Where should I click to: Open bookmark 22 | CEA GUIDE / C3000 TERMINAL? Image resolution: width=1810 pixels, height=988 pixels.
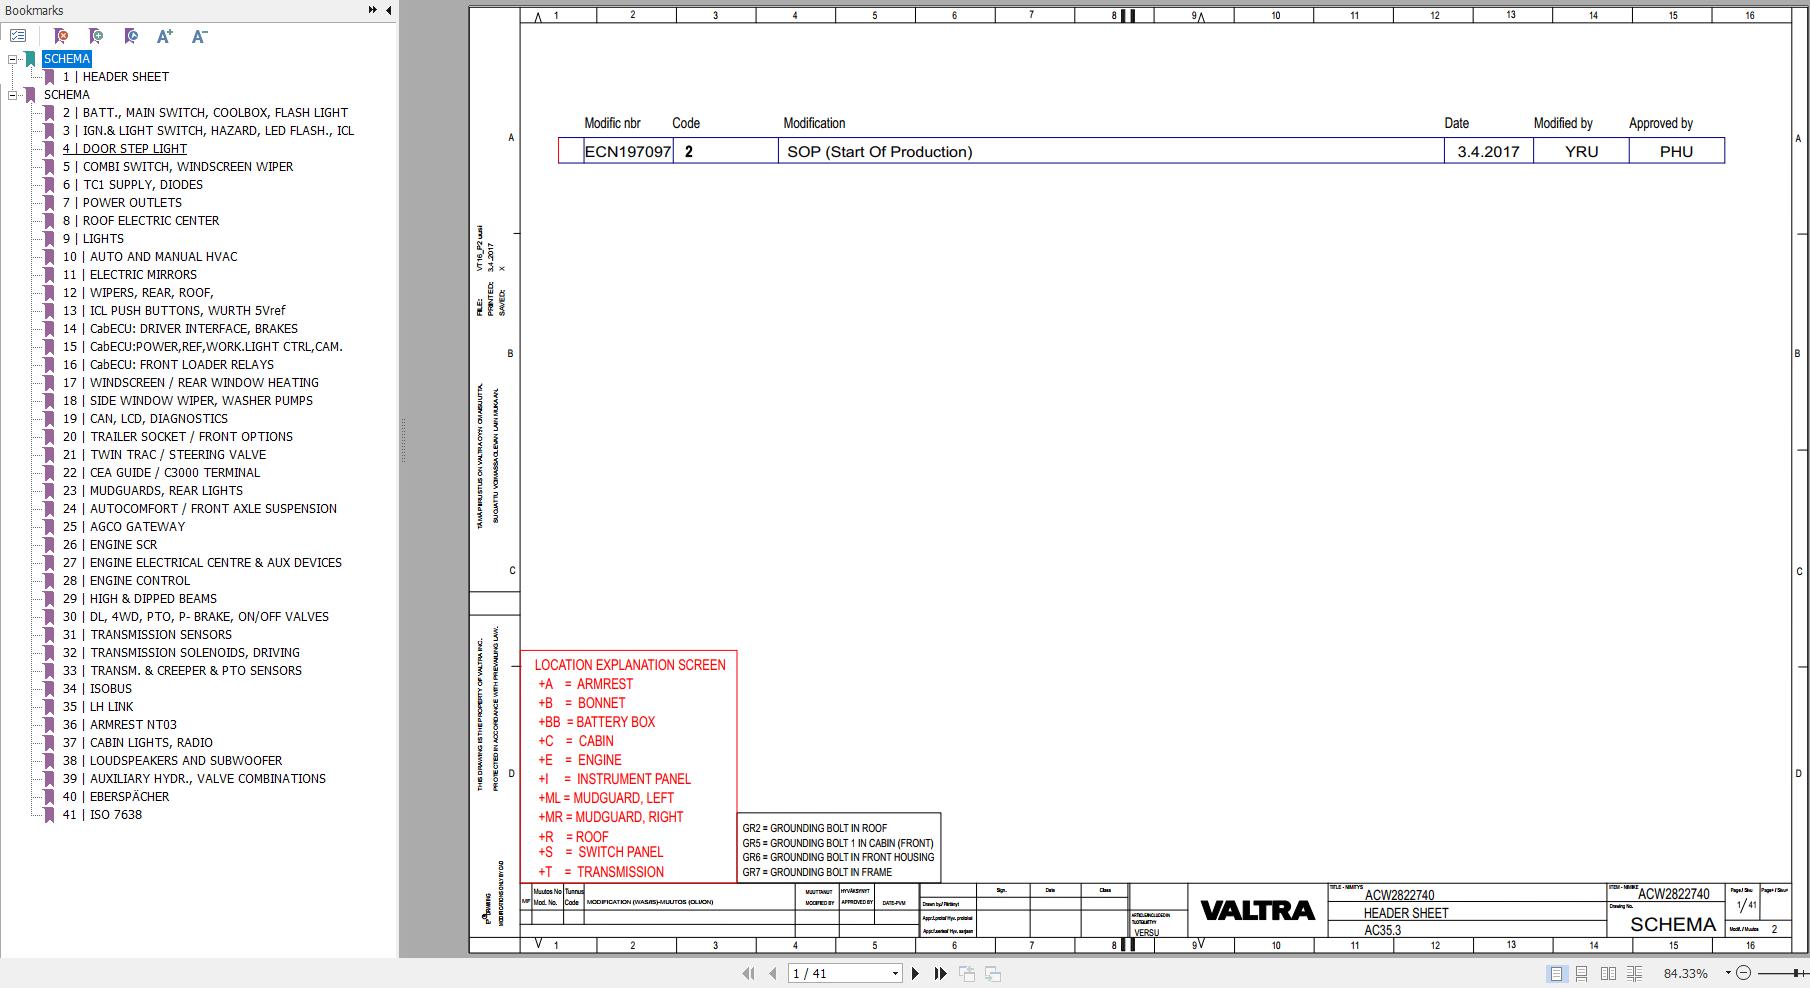tap(161, 473)
